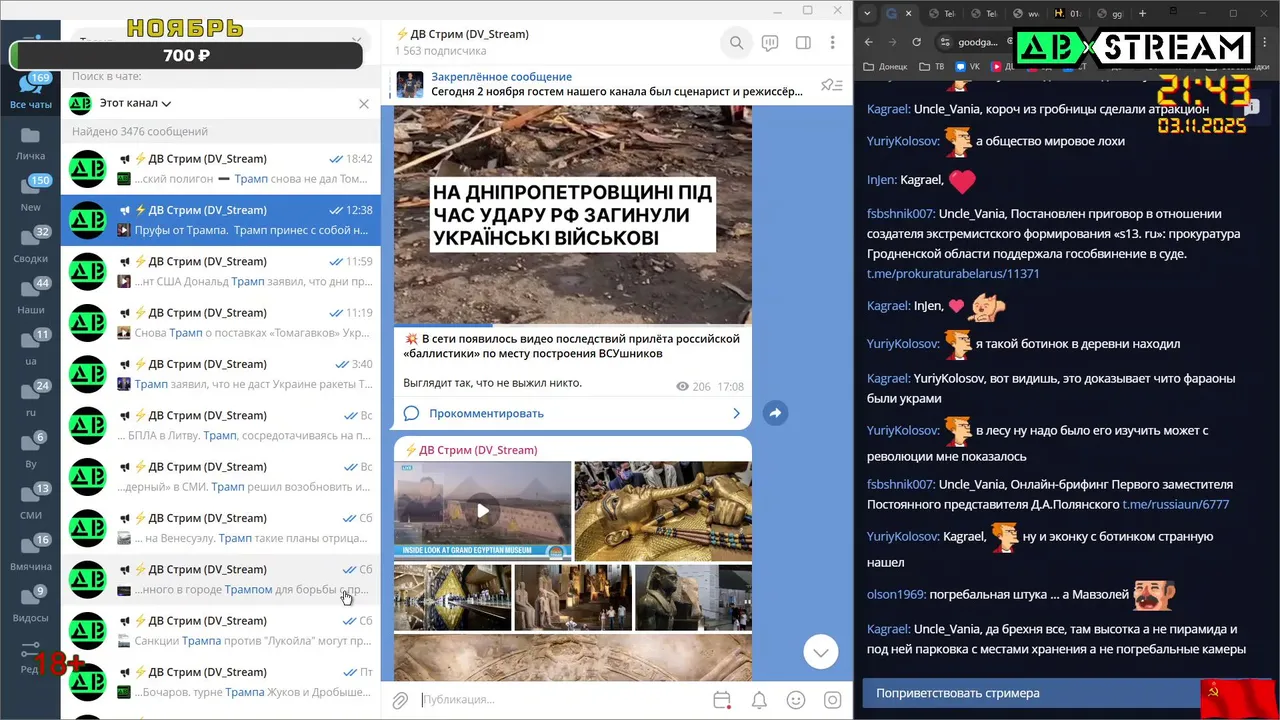Click the paperclip attach file icon

pos(400,700)
